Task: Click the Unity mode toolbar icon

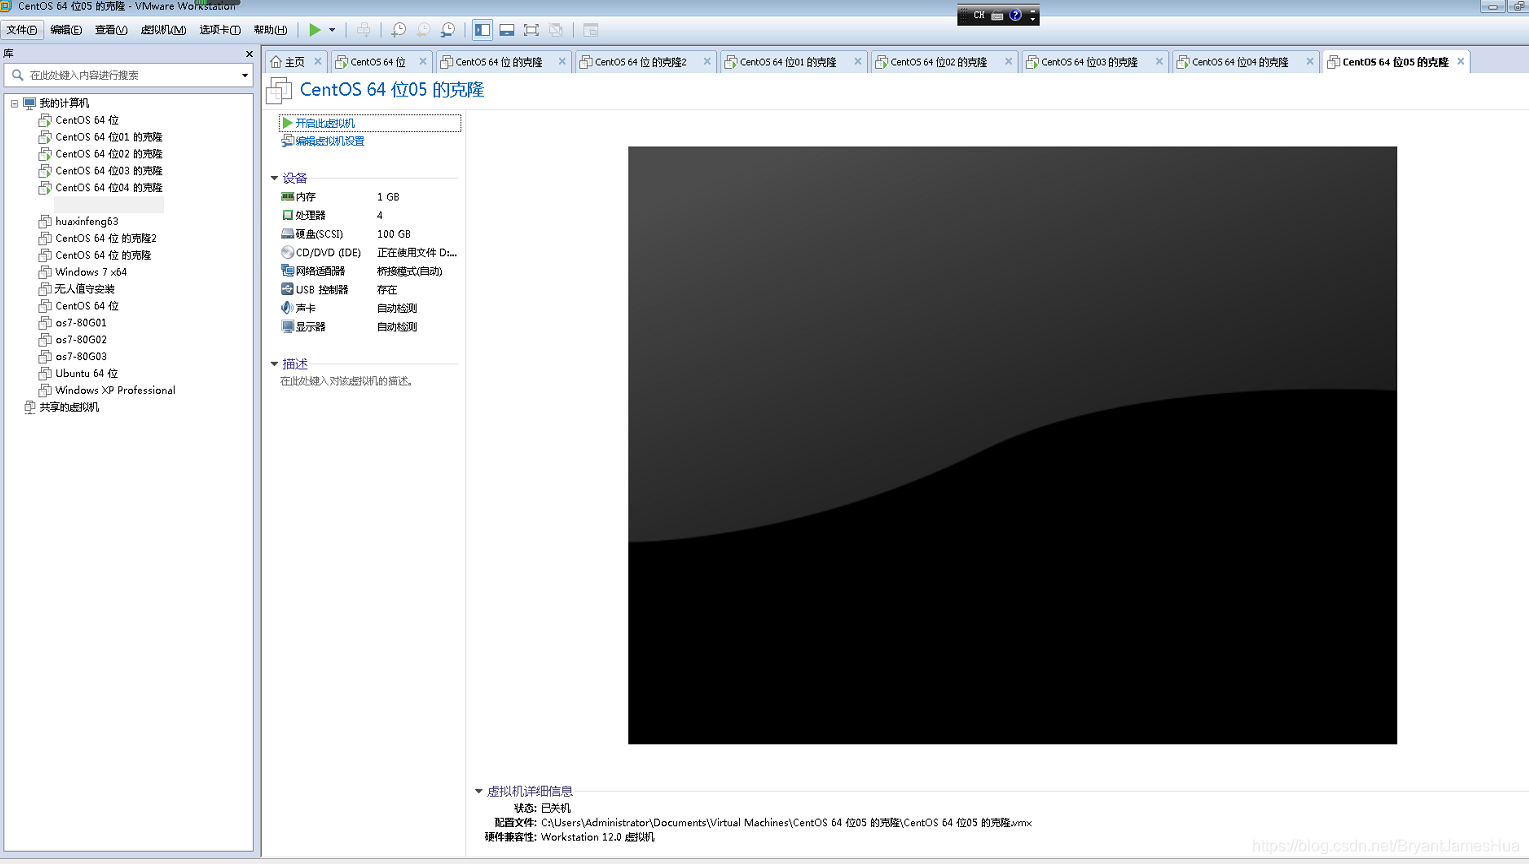Action: click(x=556, y=29)
